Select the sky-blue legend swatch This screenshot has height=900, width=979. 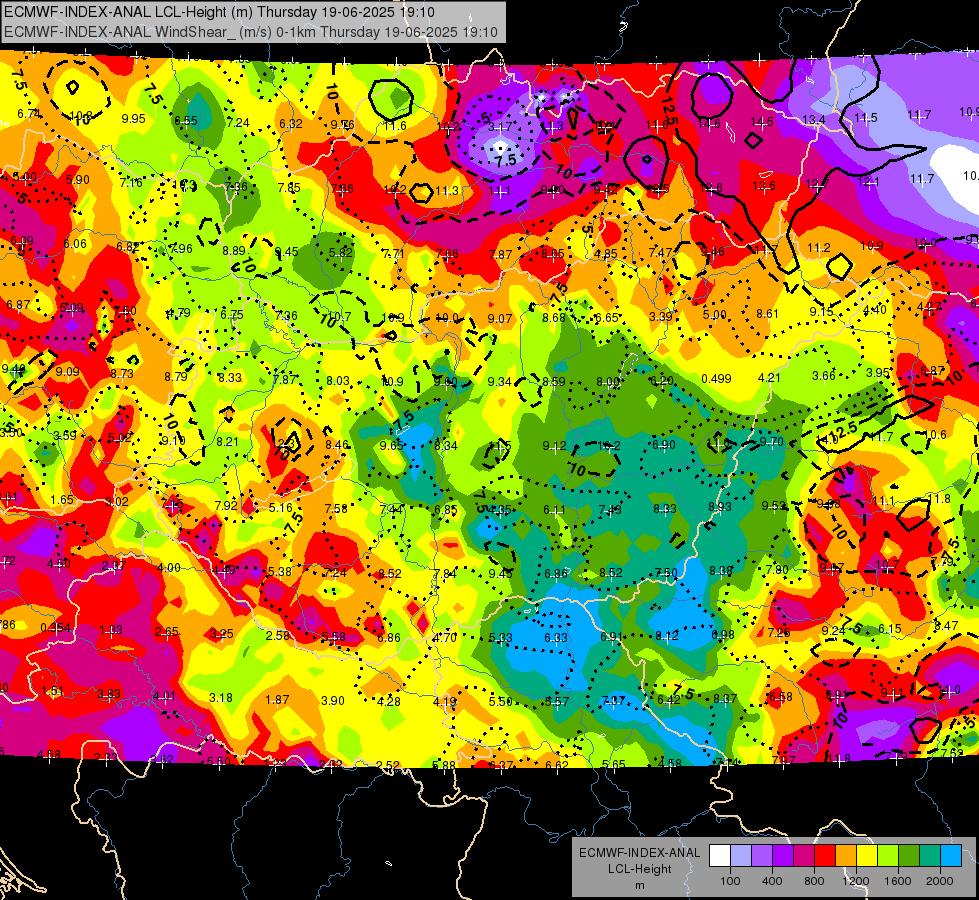click(951, 856)
